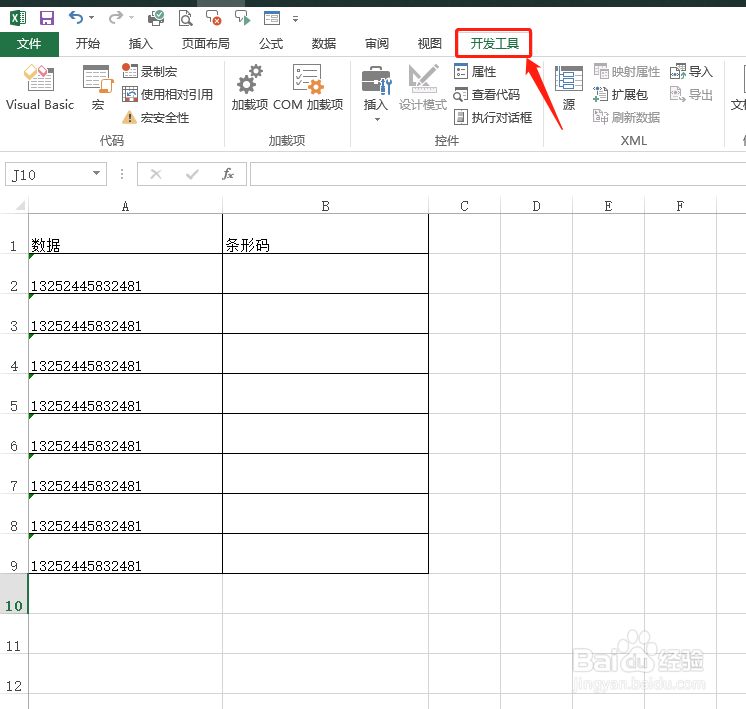Image resolution: width=746 pixels, height=709 pixels.
Task: Click cell A1 containing 数据
Action: click(125, 234)
